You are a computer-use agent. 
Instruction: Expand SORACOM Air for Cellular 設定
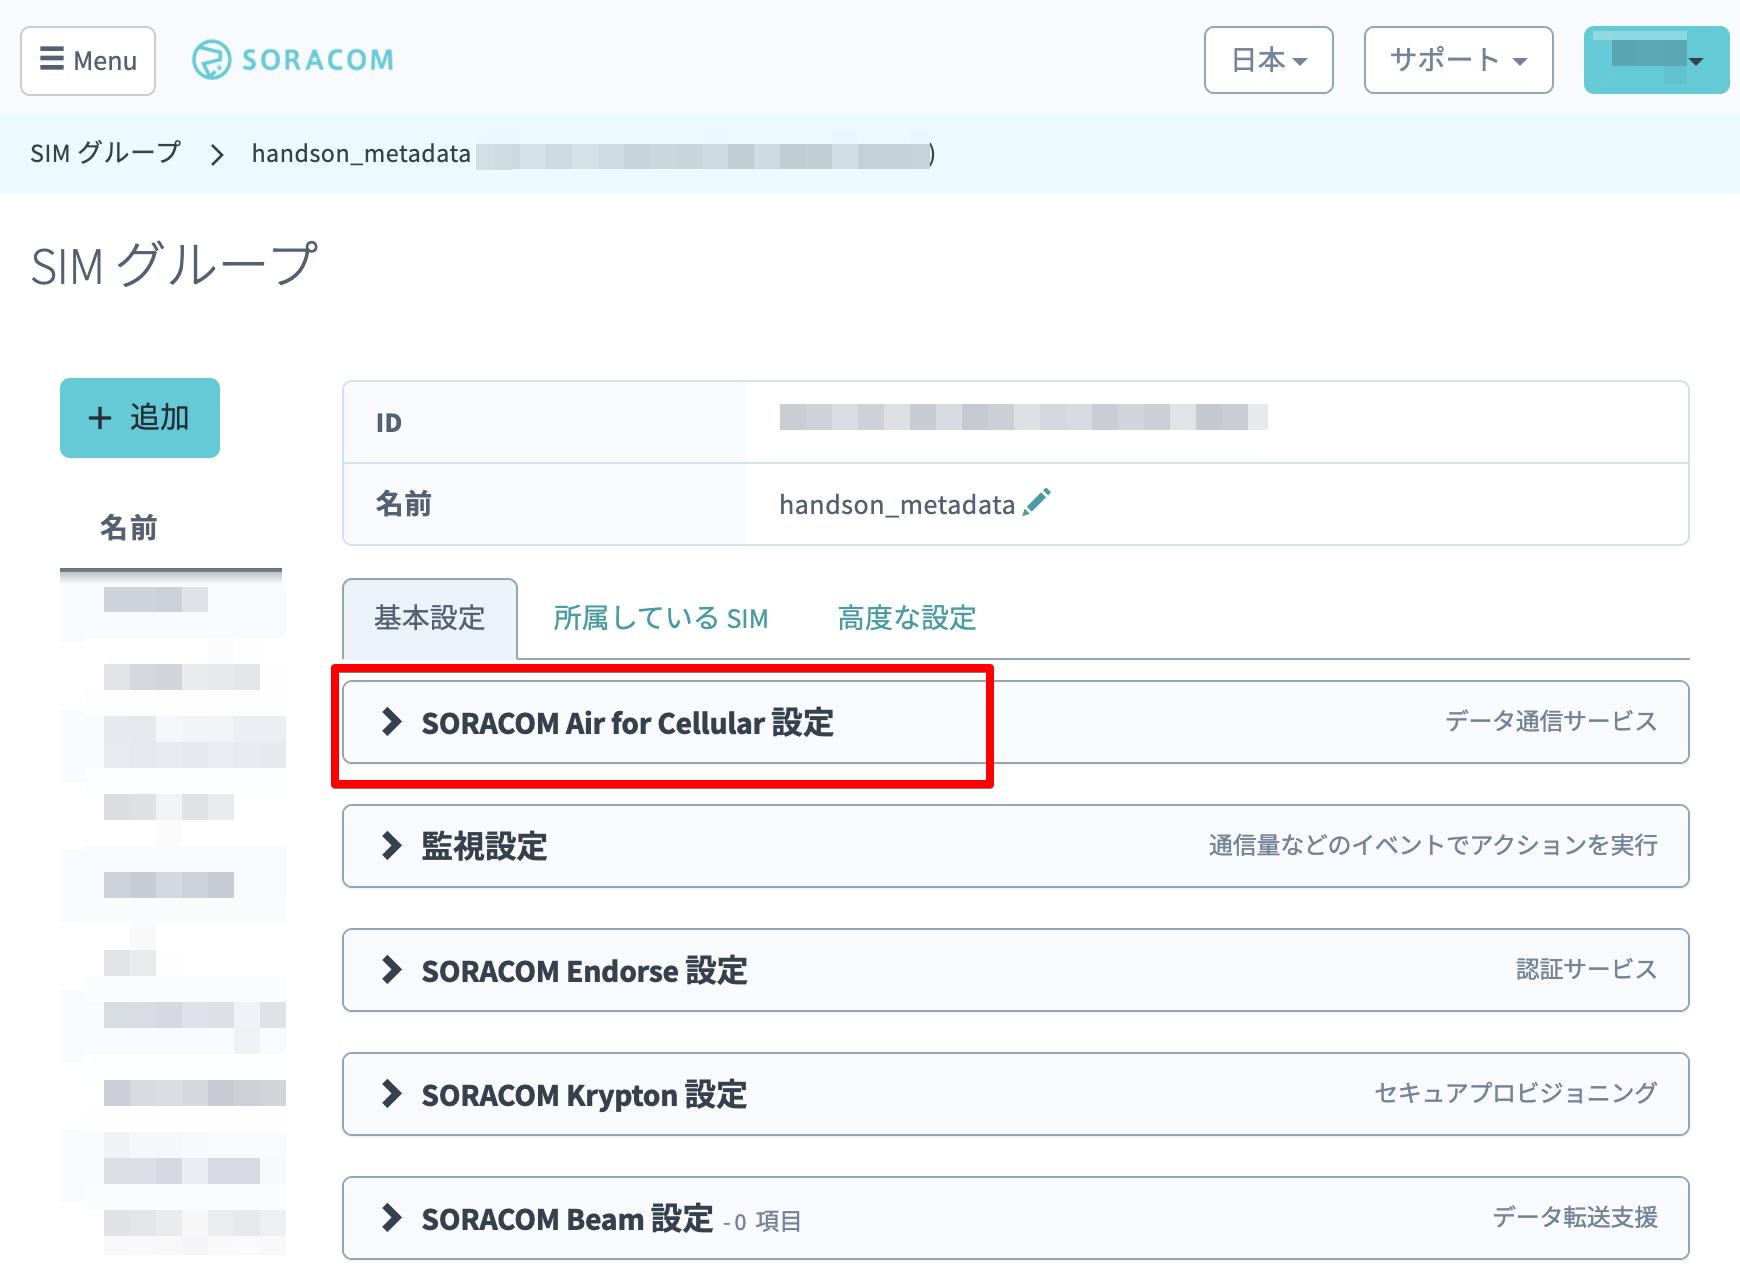tap(1015, 722)
